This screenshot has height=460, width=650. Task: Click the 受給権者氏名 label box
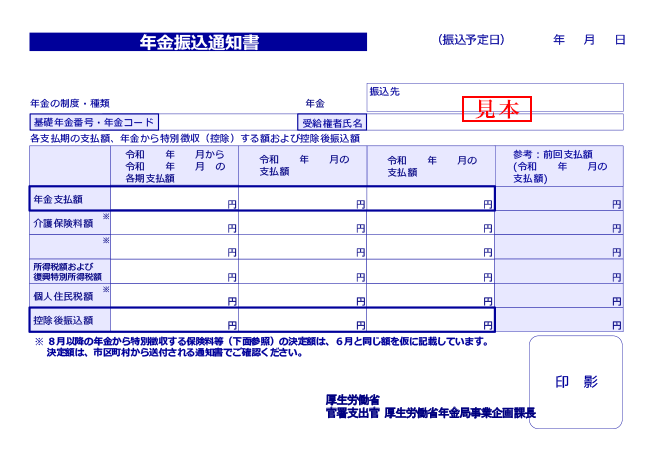[332, 123]
